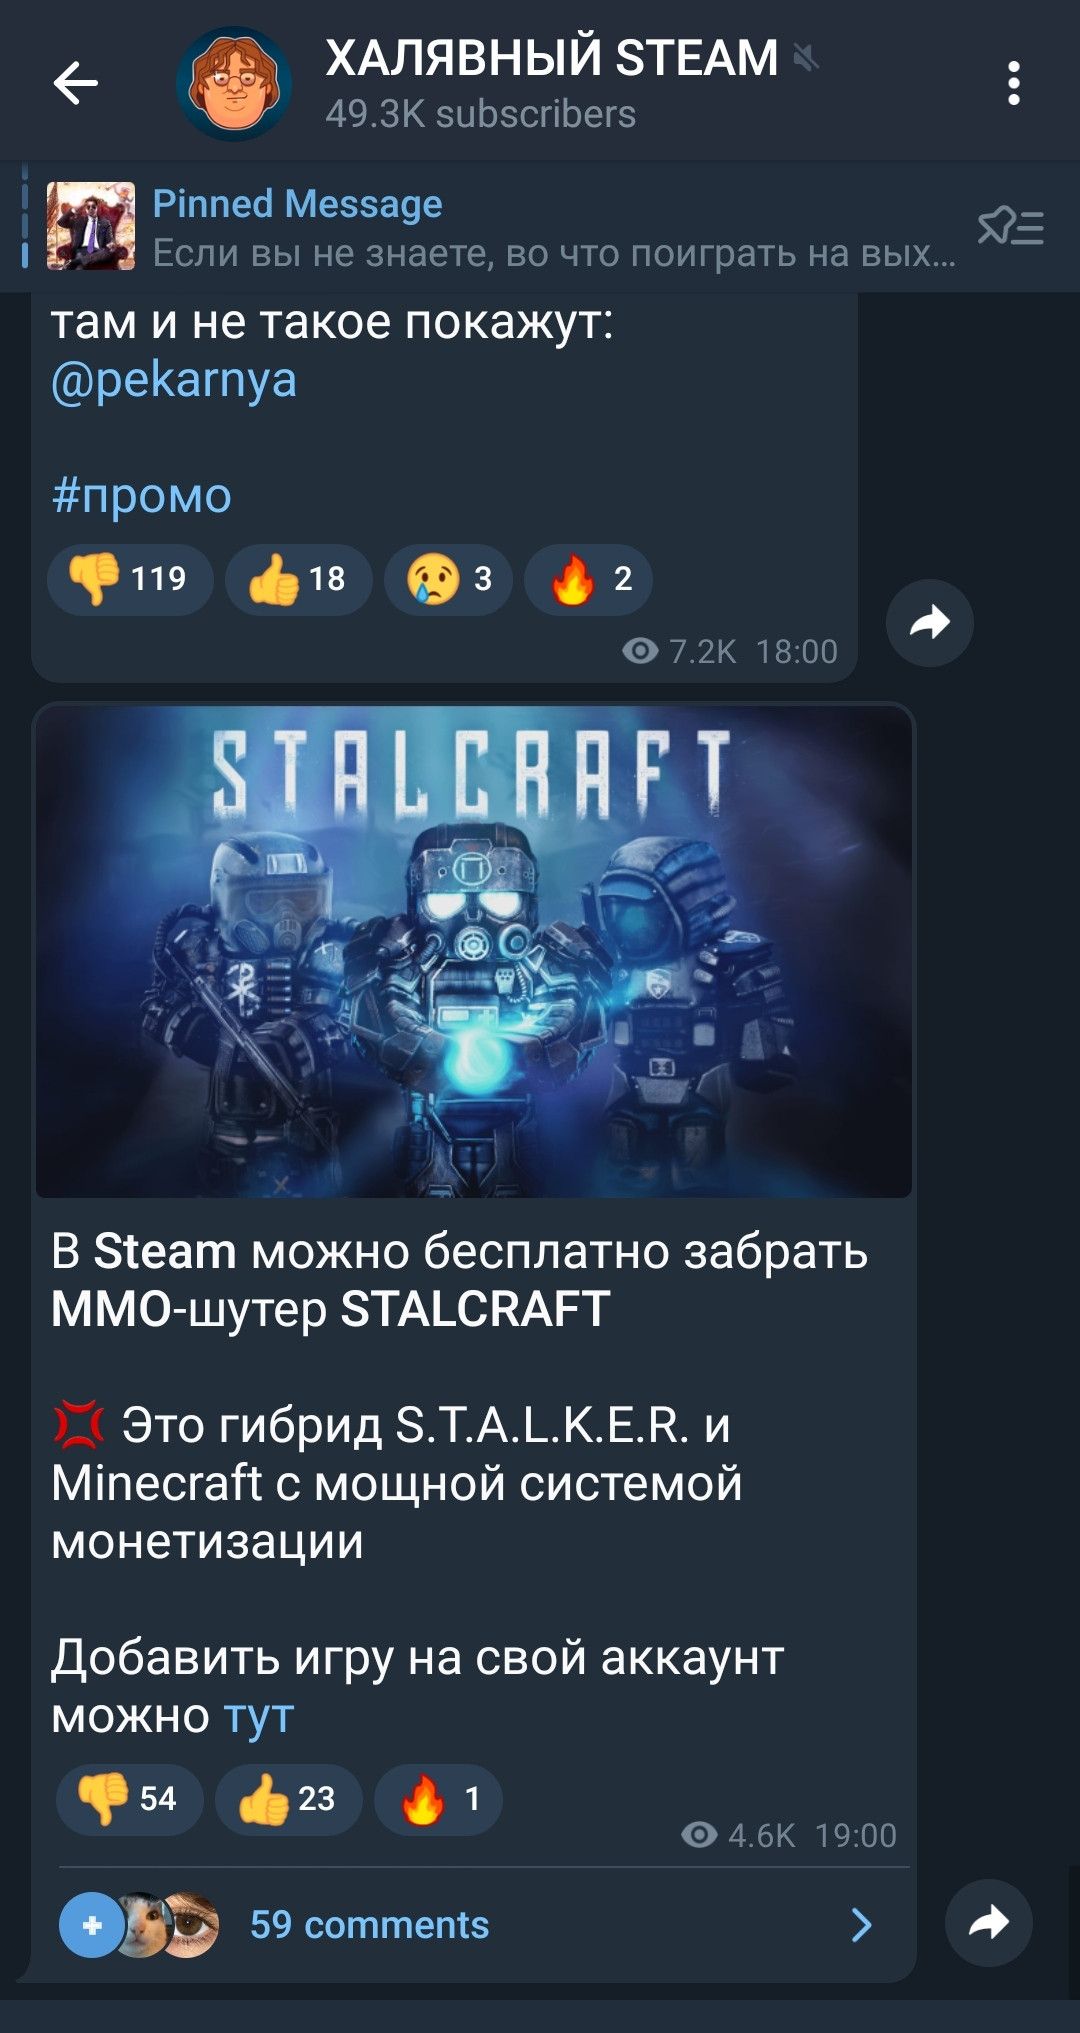Tap the pinned messages list icon

[x=1011, y=227]
